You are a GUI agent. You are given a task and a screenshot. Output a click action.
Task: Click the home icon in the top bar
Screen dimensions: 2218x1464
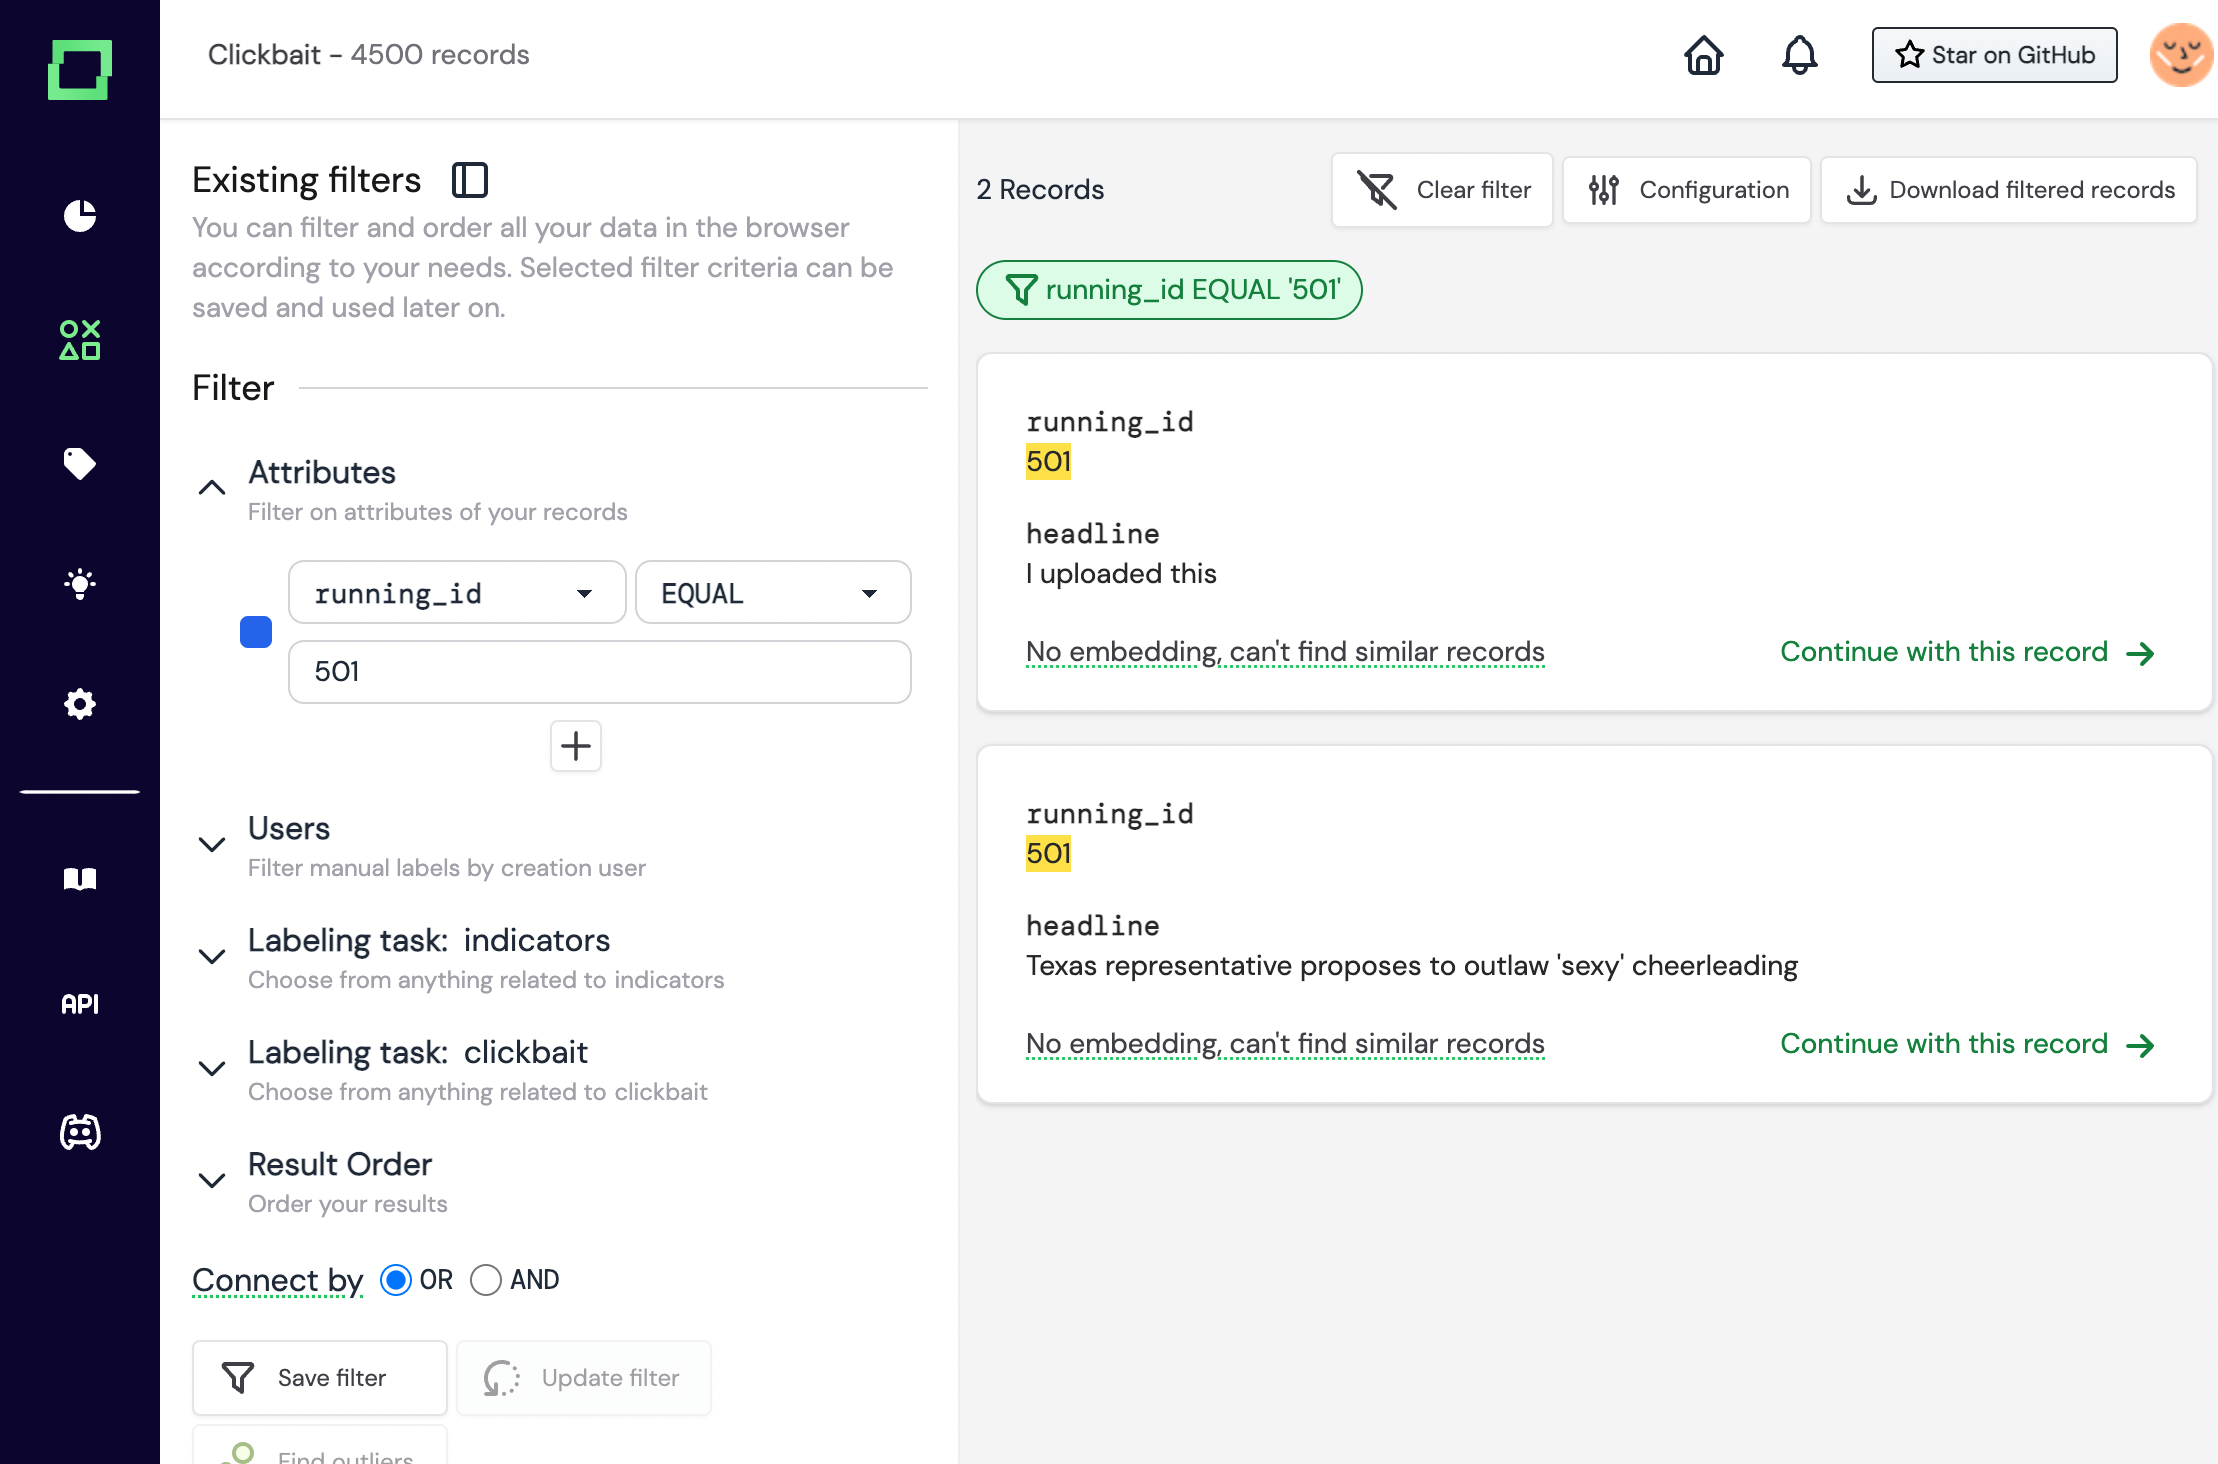coord(1703,57)
